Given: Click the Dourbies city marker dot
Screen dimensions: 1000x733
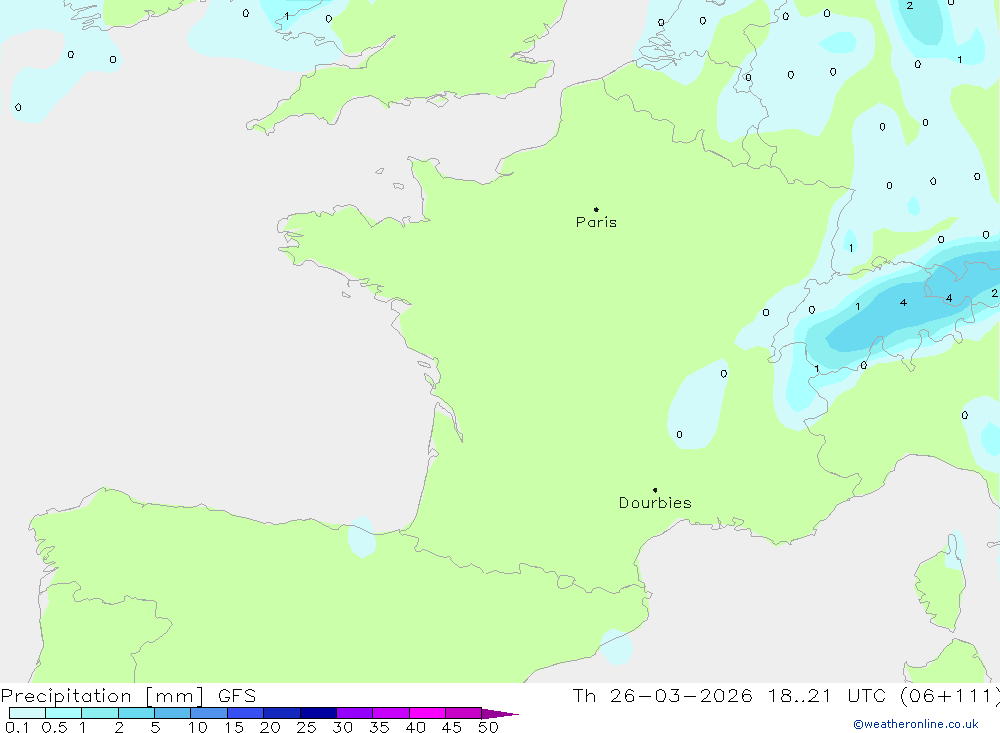Looking at the screenshot, I should 655,490.
